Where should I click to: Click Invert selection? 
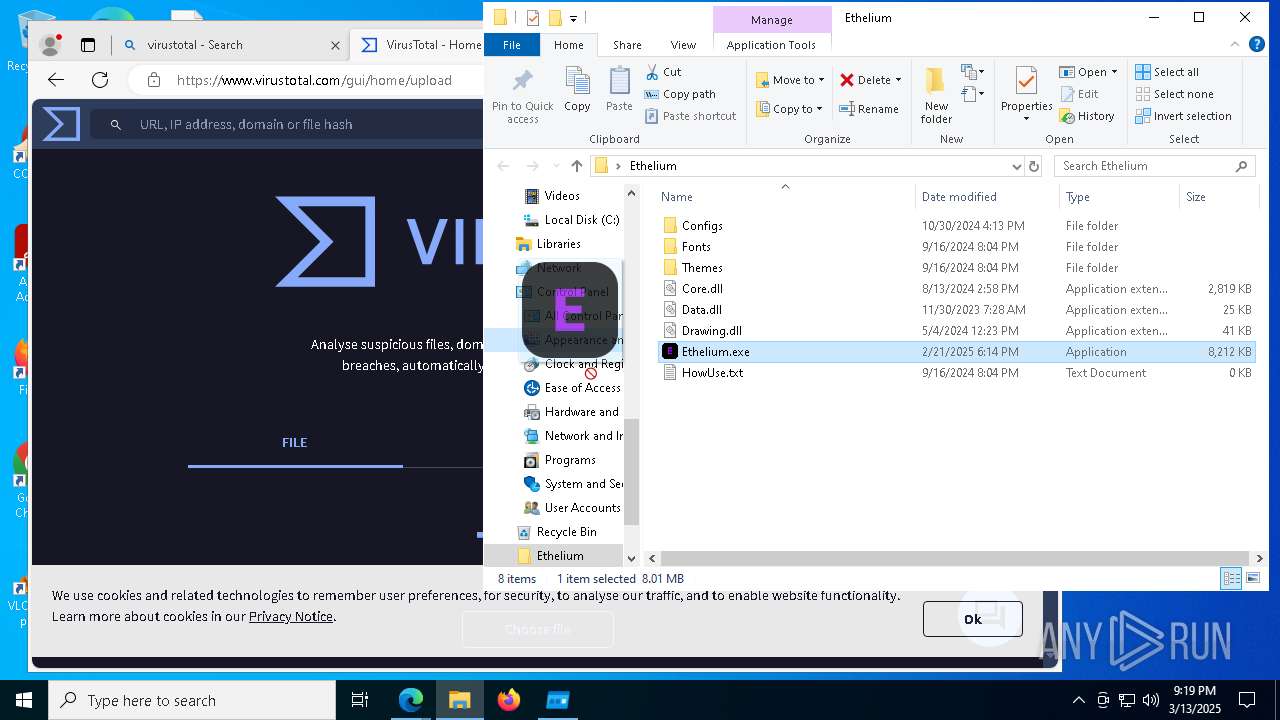click(x=1183, y=116)
